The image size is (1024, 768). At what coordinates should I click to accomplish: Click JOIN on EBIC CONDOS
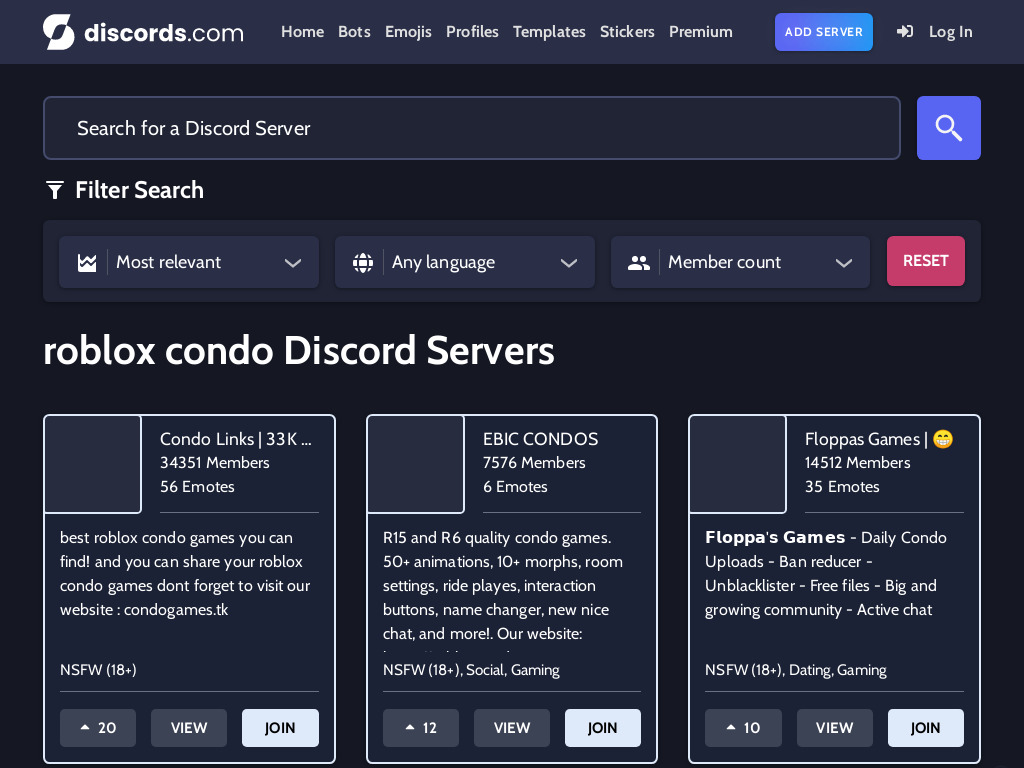coord(602,727)
